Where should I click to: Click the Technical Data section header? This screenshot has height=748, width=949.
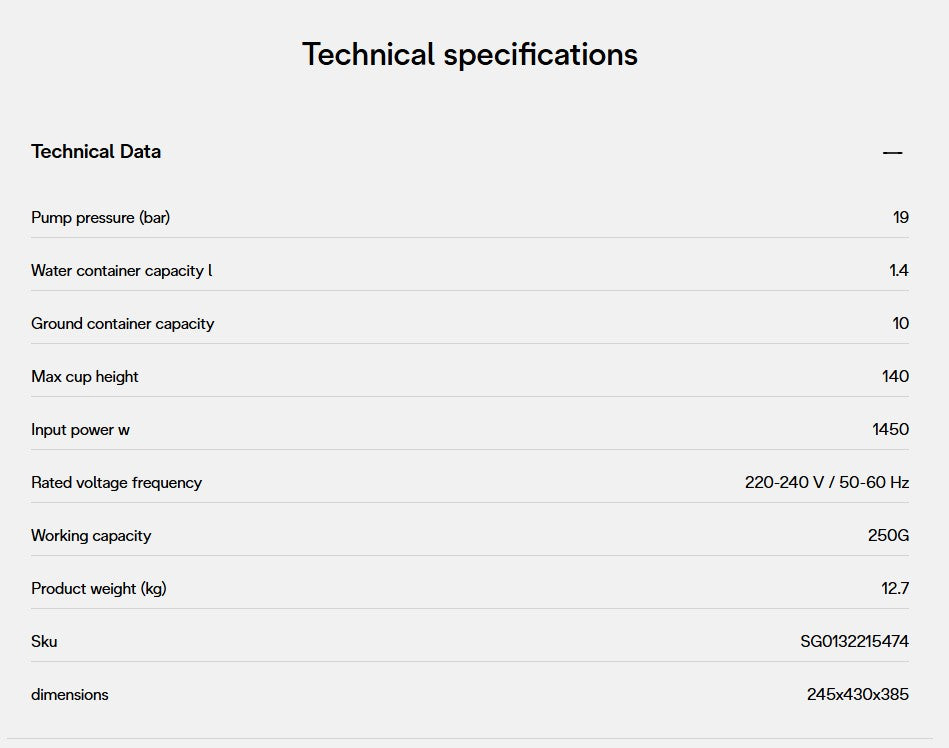pyautogui.click(x=96, y=152)
